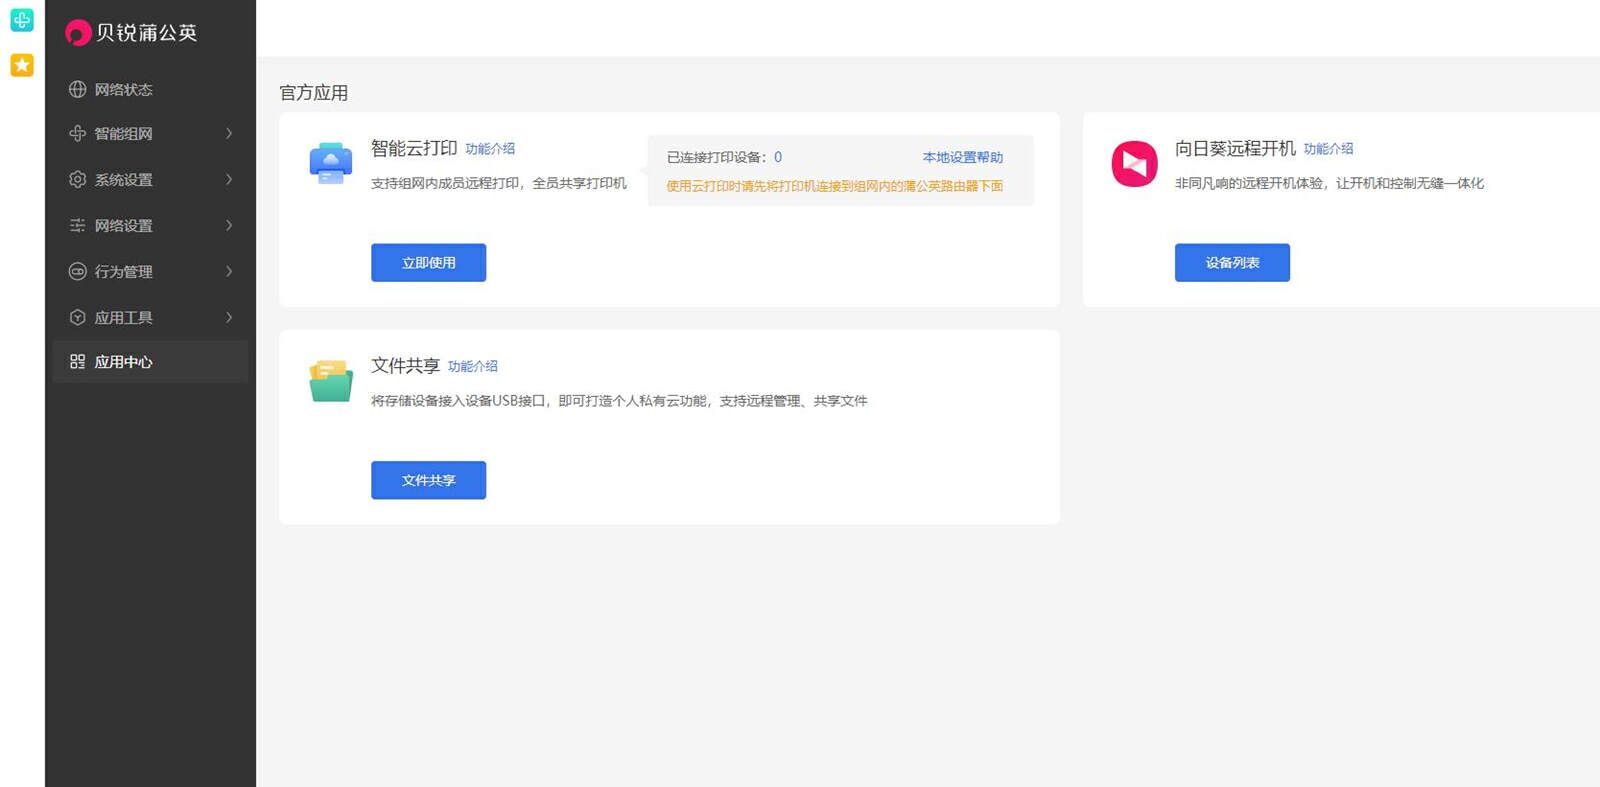Click the gear icon beside 系统设置
1600x787 pixels.
77,179
